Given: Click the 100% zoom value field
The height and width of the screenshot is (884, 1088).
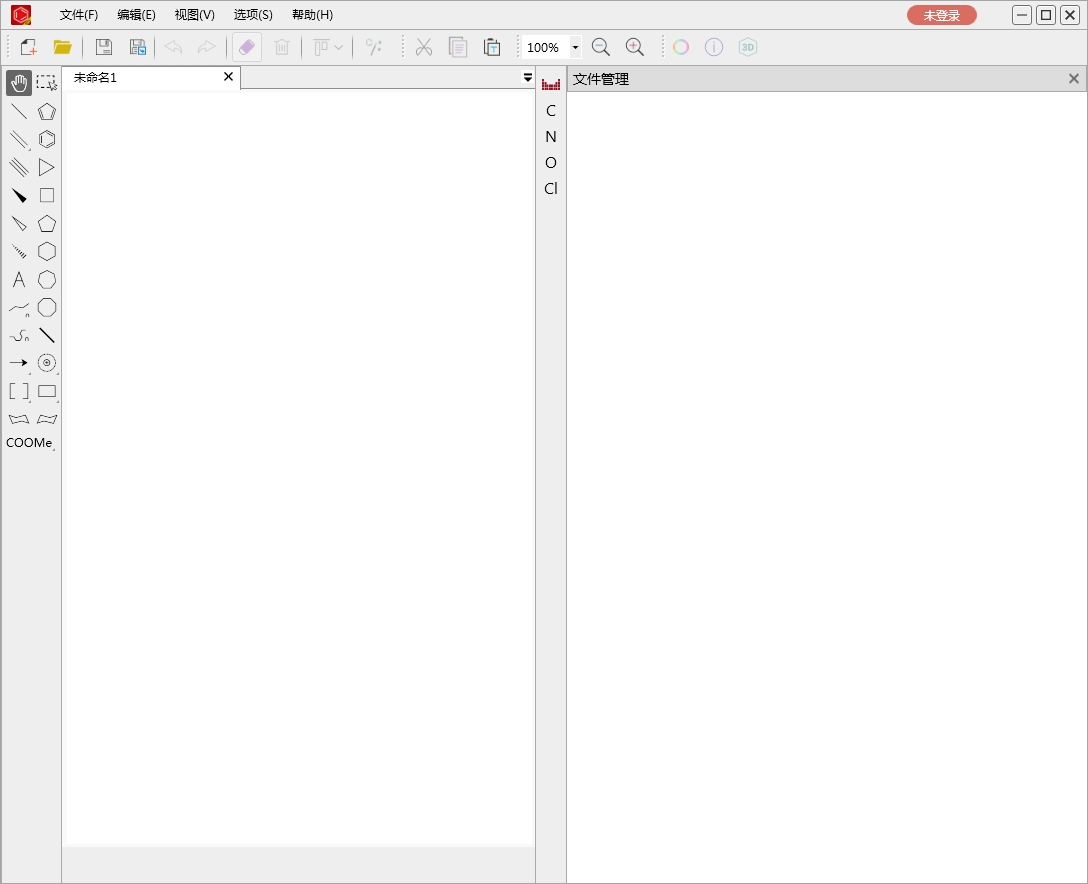Looking at the screenshot, I should pos(545,47).
